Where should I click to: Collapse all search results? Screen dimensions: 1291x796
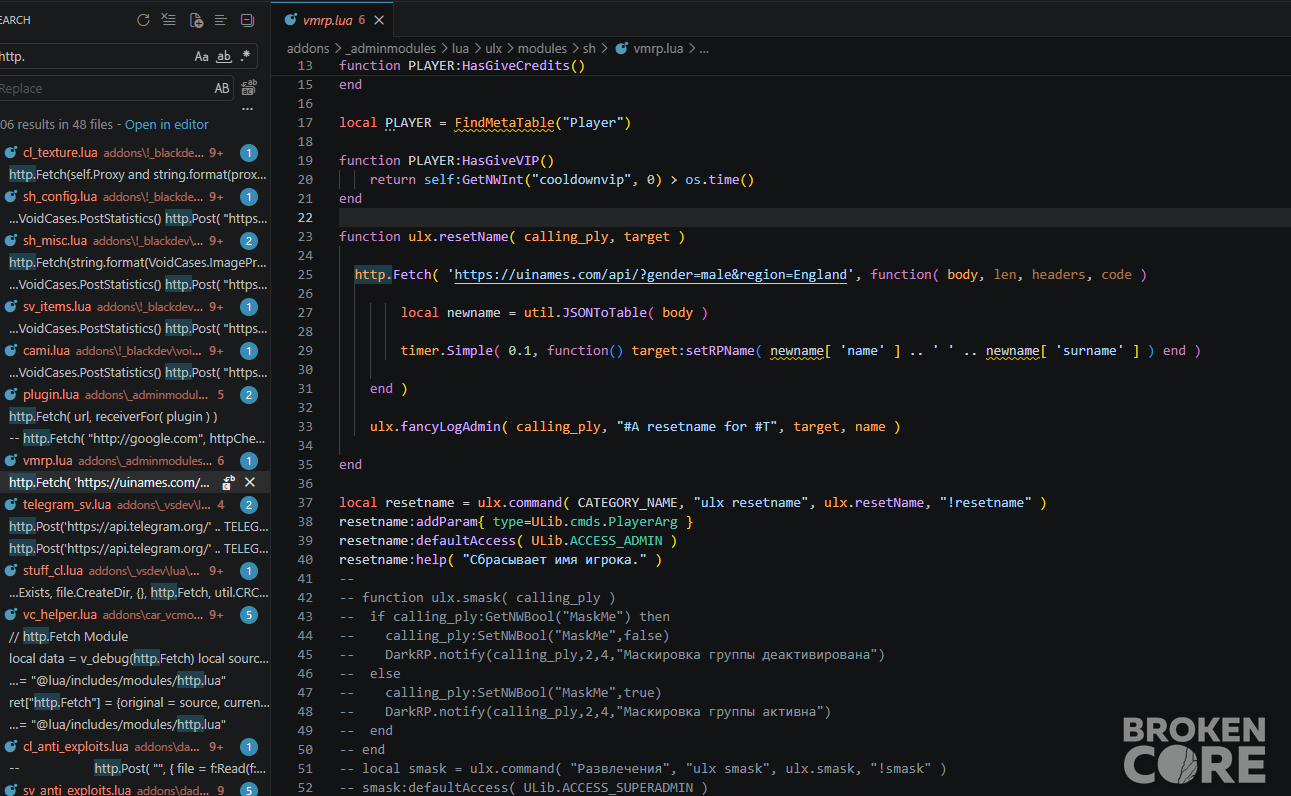[x=248, y=19]
